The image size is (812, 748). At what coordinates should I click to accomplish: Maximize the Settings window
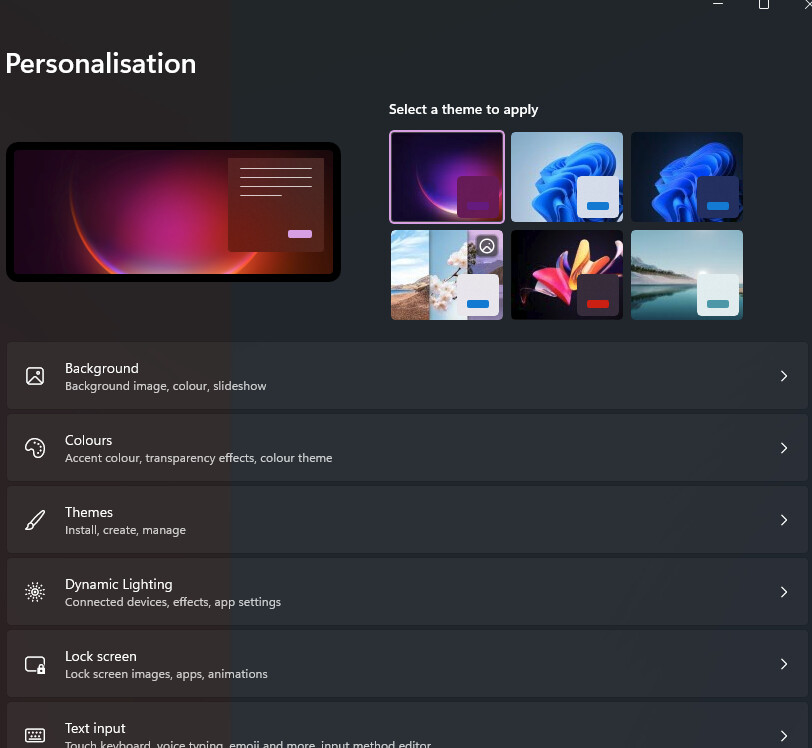764,4
